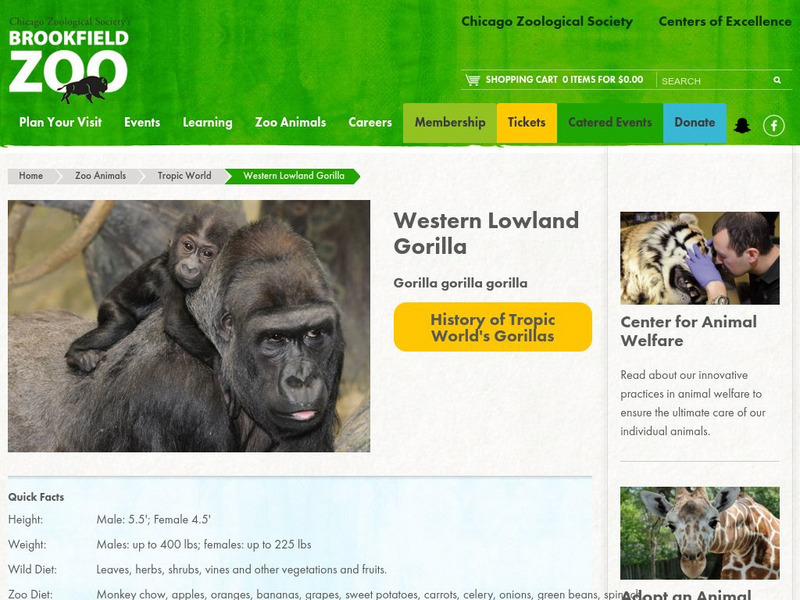The image size is (800, 600).
Task: Open the Snapchat icon link
Action: point(742,125)
